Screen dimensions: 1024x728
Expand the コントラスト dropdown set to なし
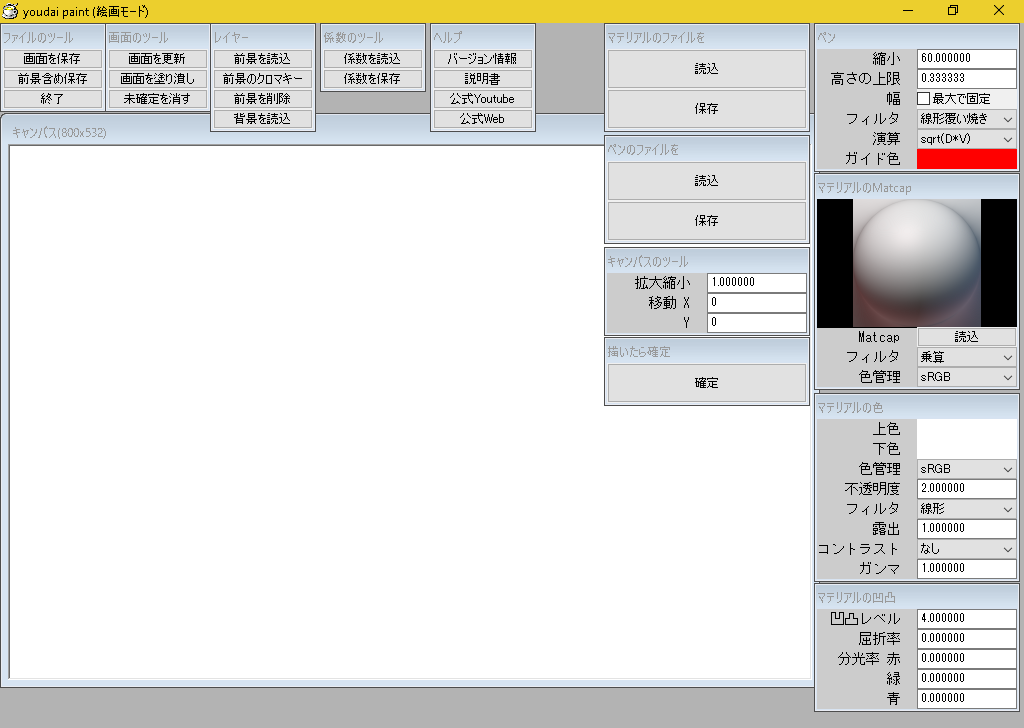966,549
